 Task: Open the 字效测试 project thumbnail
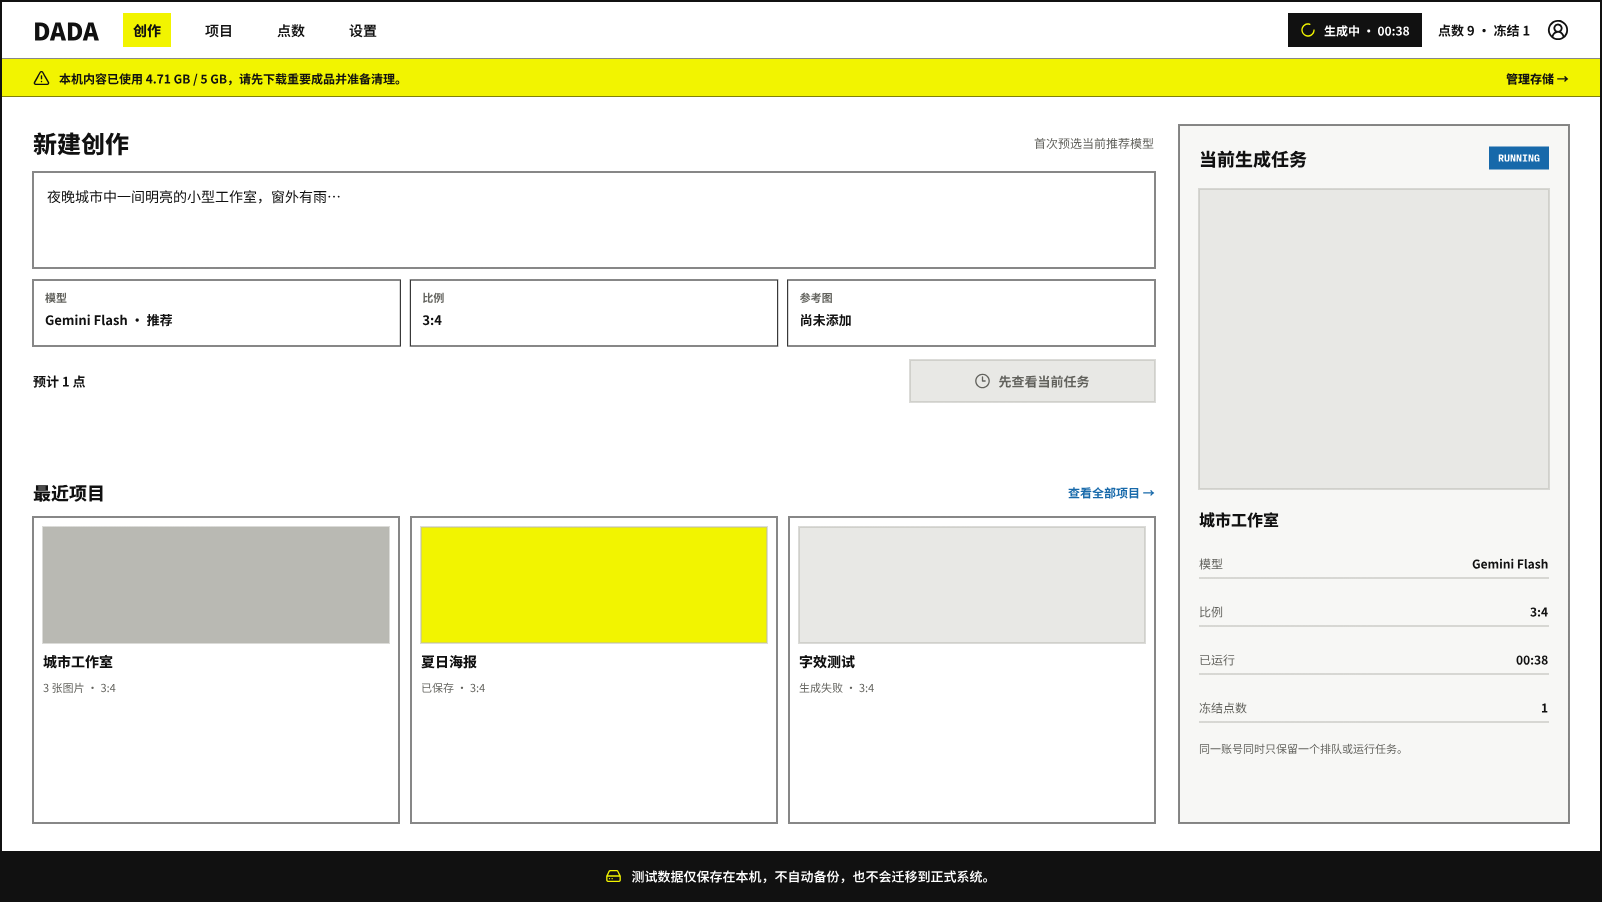click(x=972, y=585)
